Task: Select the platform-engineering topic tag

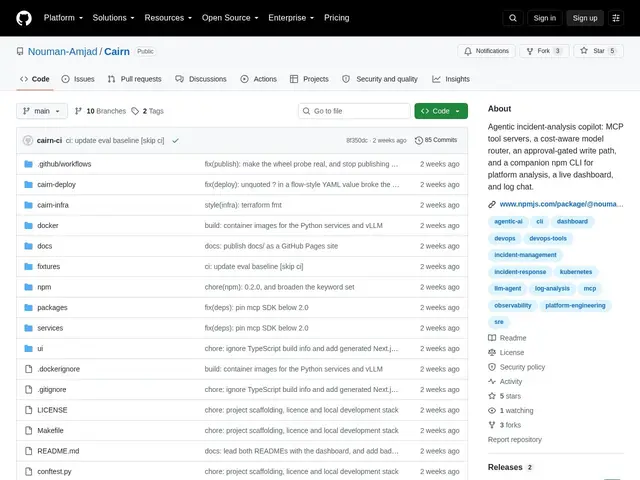Action: 575,305
